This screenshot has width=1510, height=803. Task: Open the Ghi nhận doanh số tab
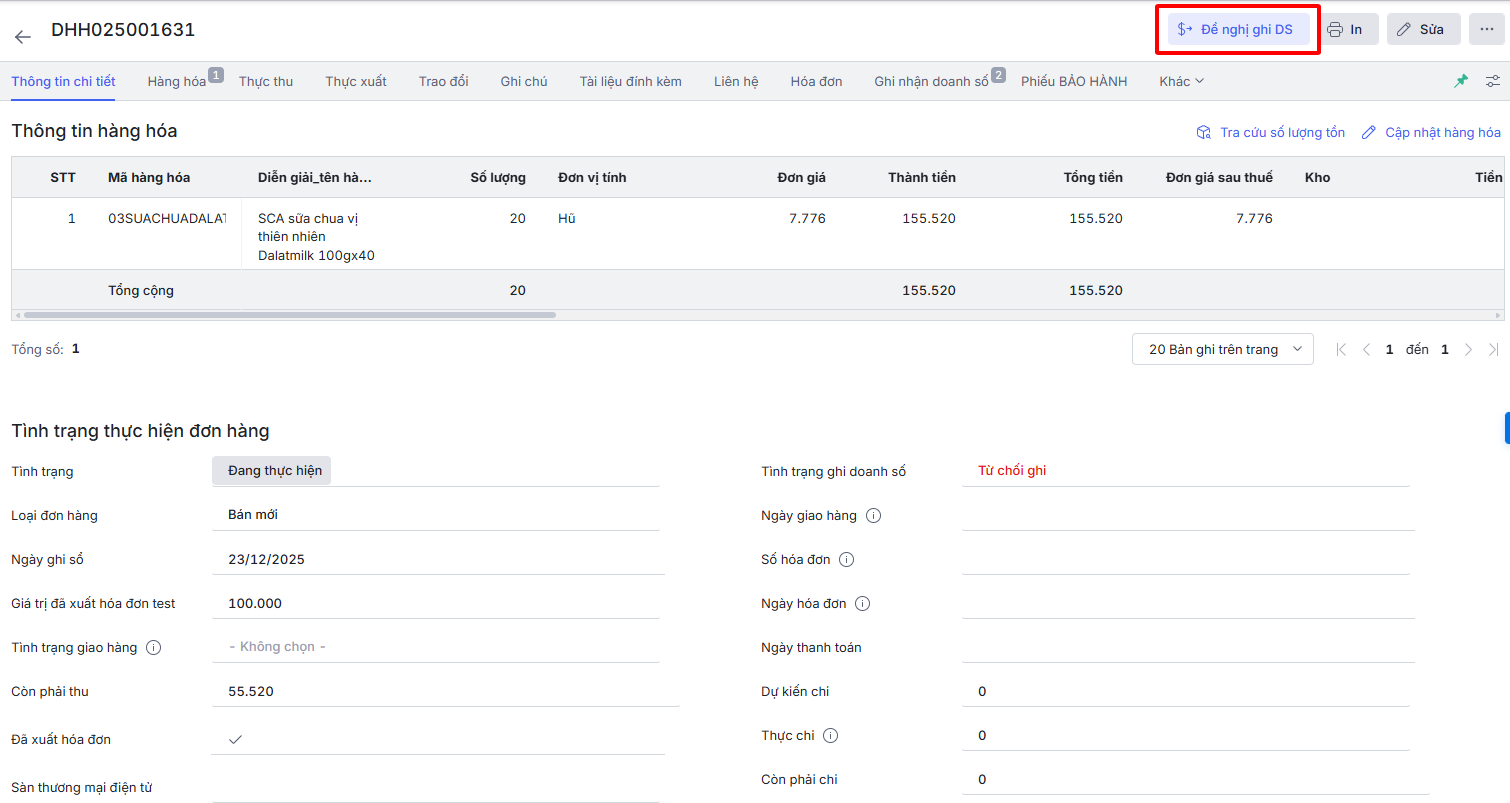point(931,81)
